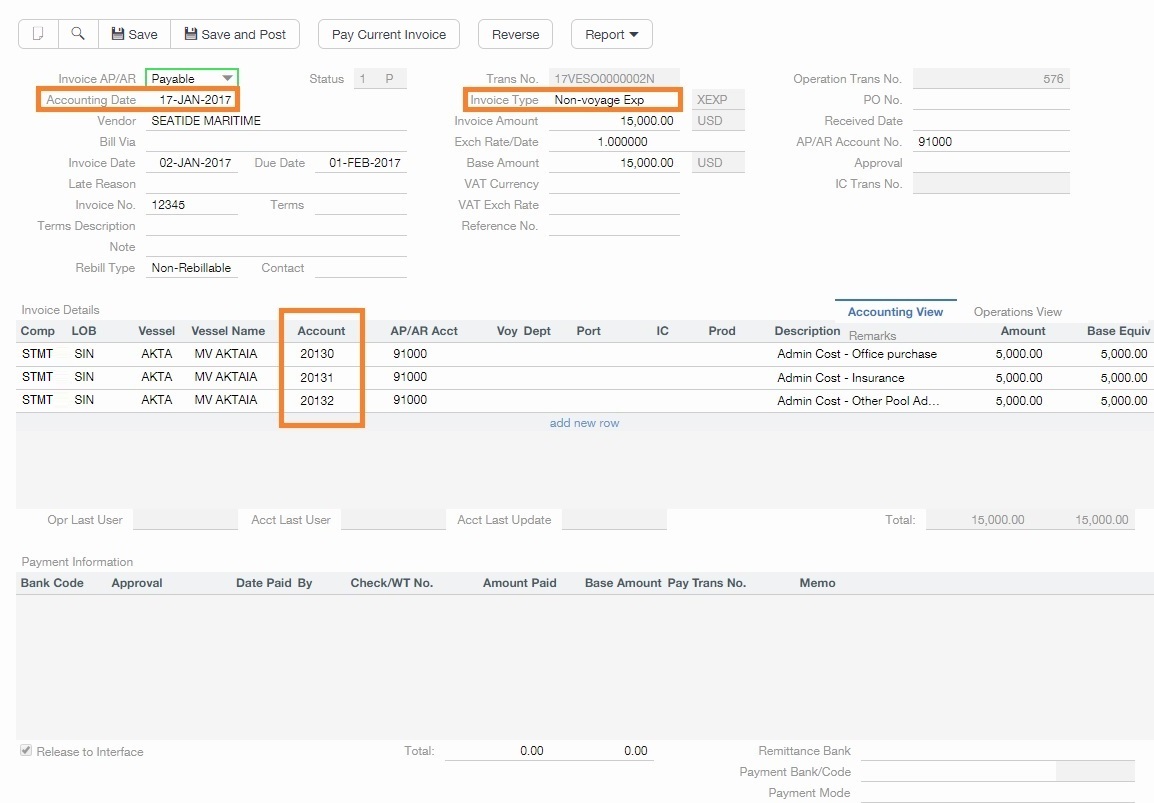Image resolution: width=1154 pixels, height=803 pixels.
Task: Click the Reverse button
Action: [514, 33]
